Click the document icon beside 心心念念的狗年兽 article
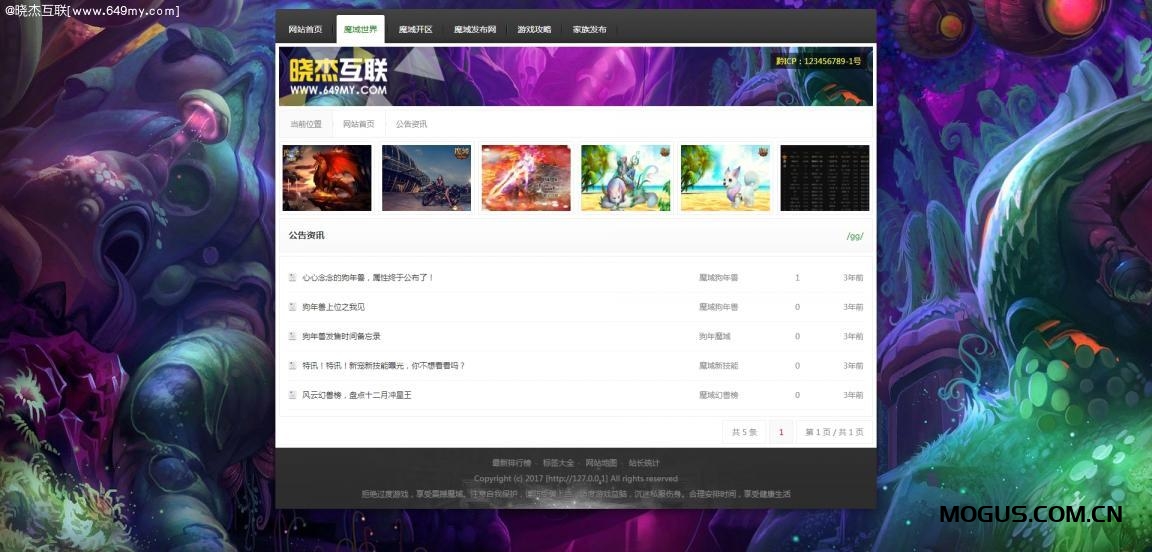 (x=292, y=278)
